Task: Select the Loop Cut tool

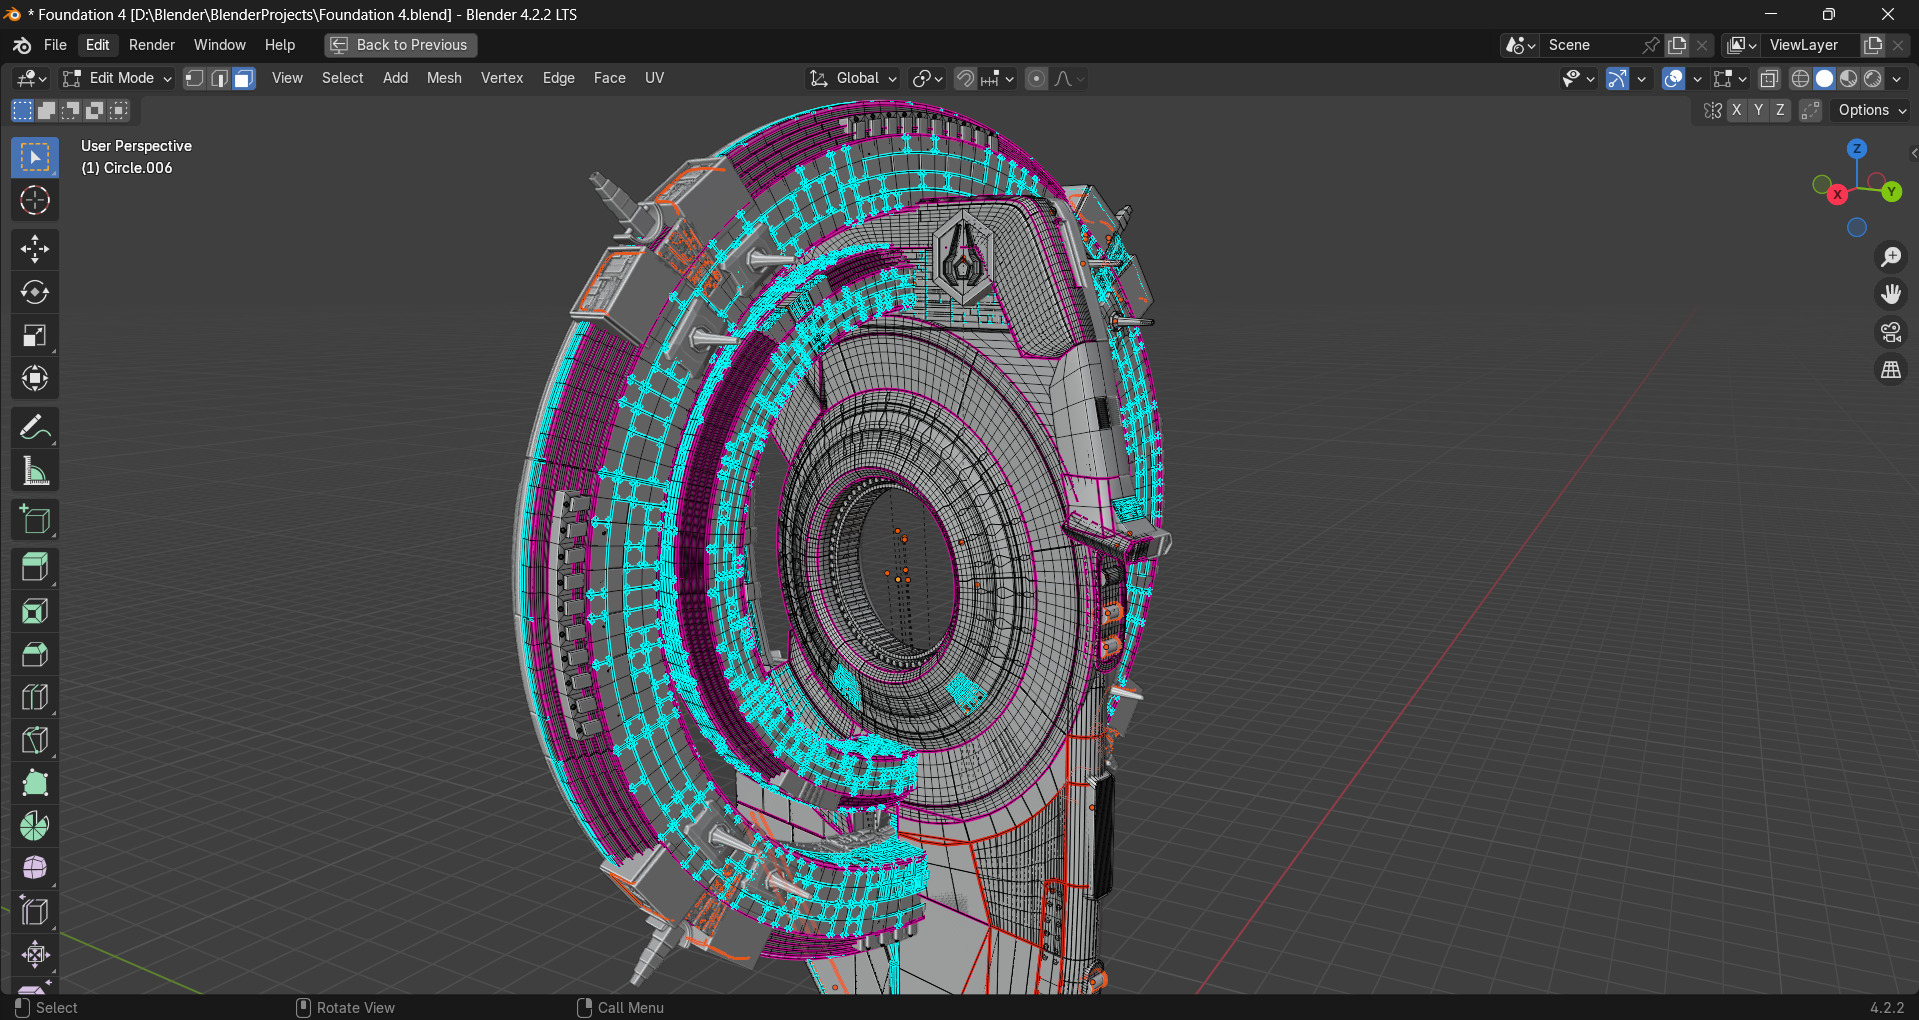Action: 35,697
